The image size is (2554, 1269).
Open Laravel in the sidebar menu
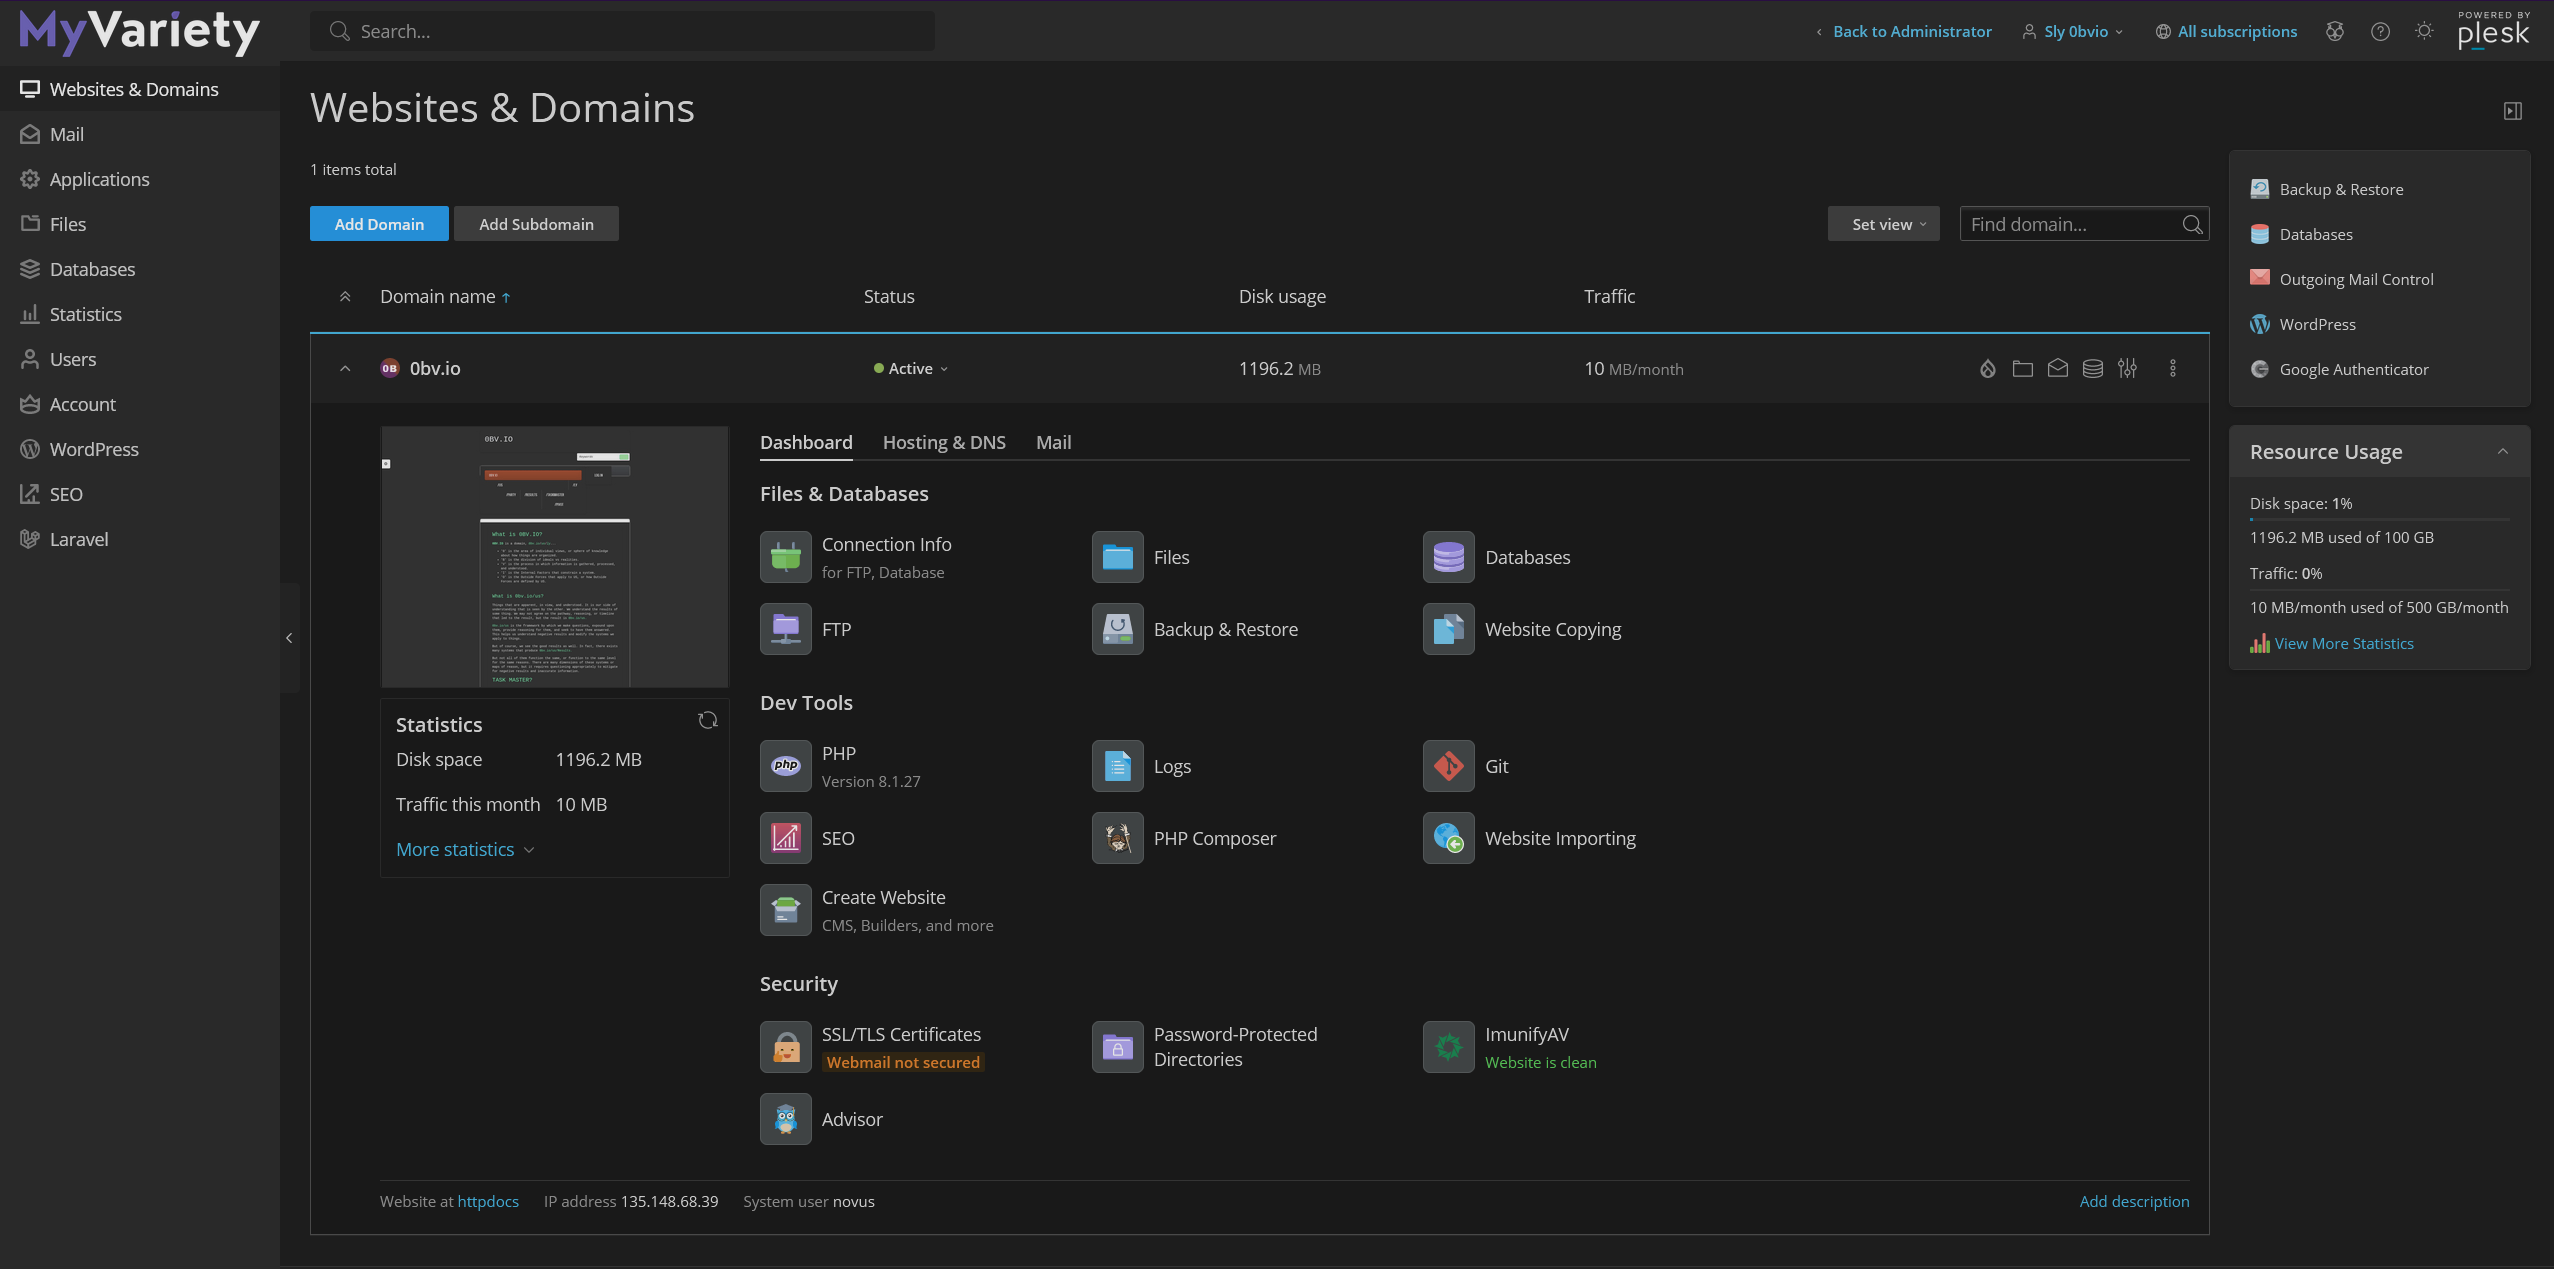(78, 539)
